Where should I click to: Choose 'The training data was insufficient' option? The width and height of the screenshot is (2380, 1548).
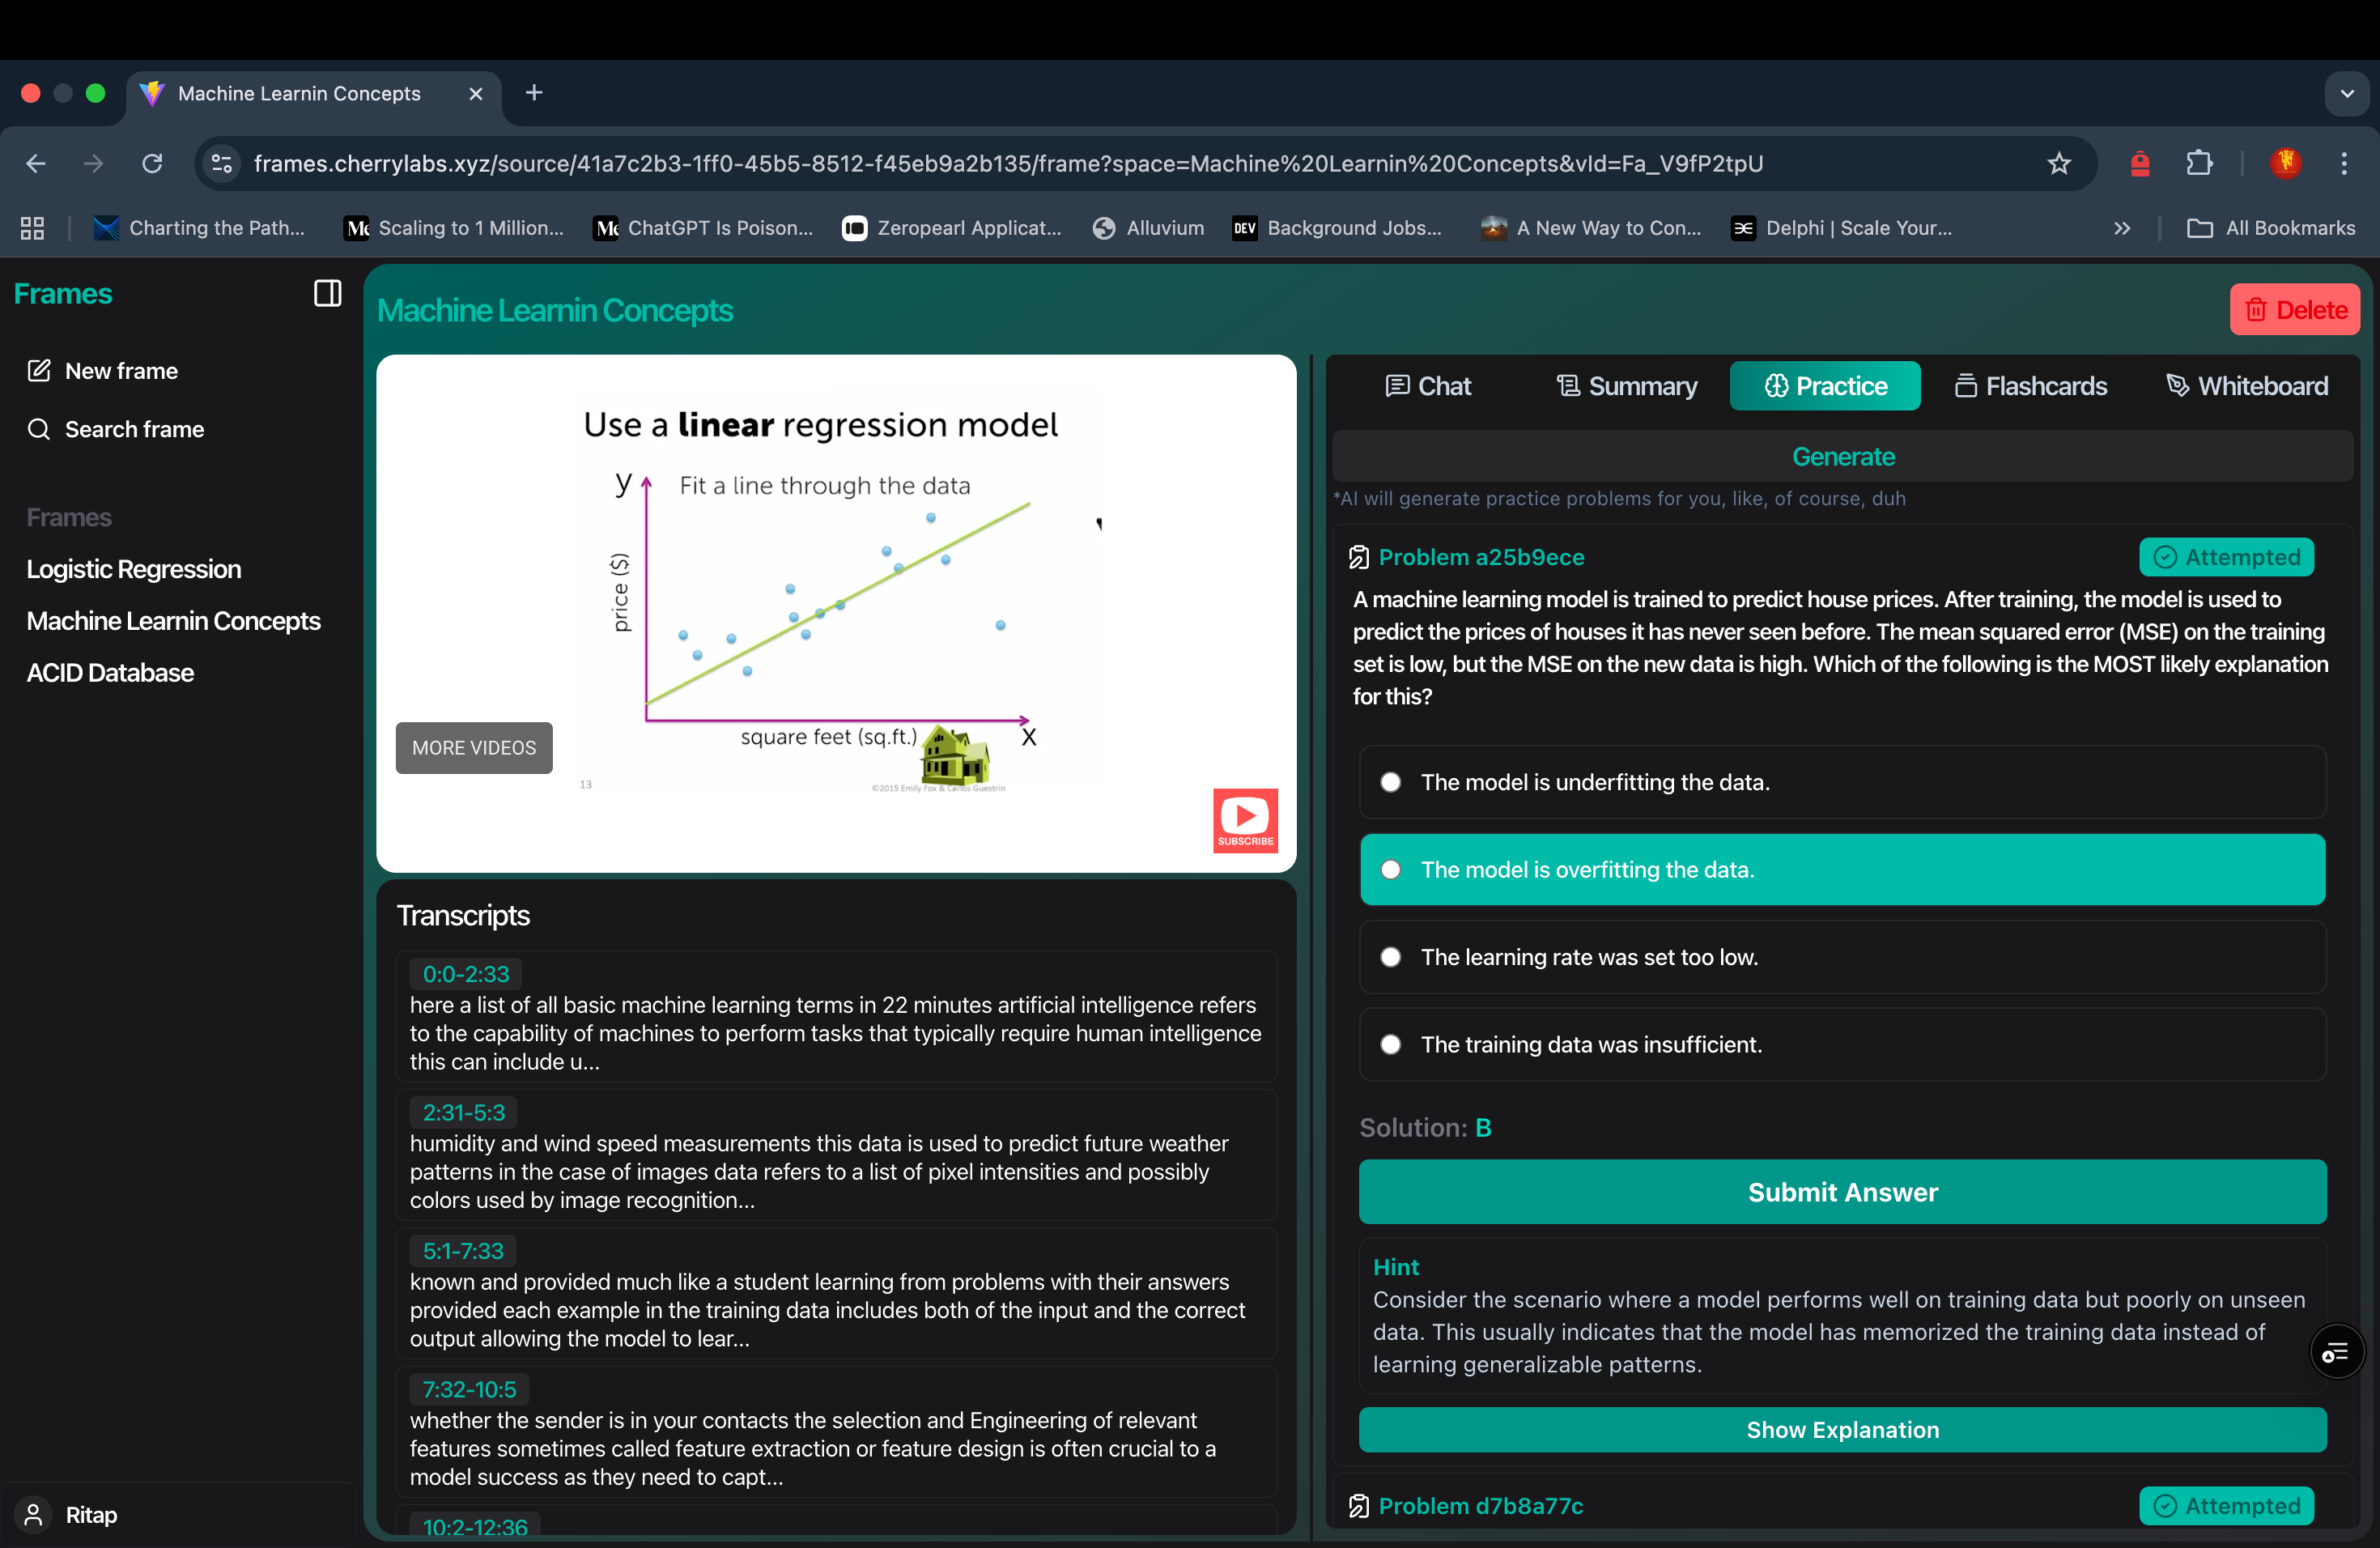(x=1390, y=1044)
